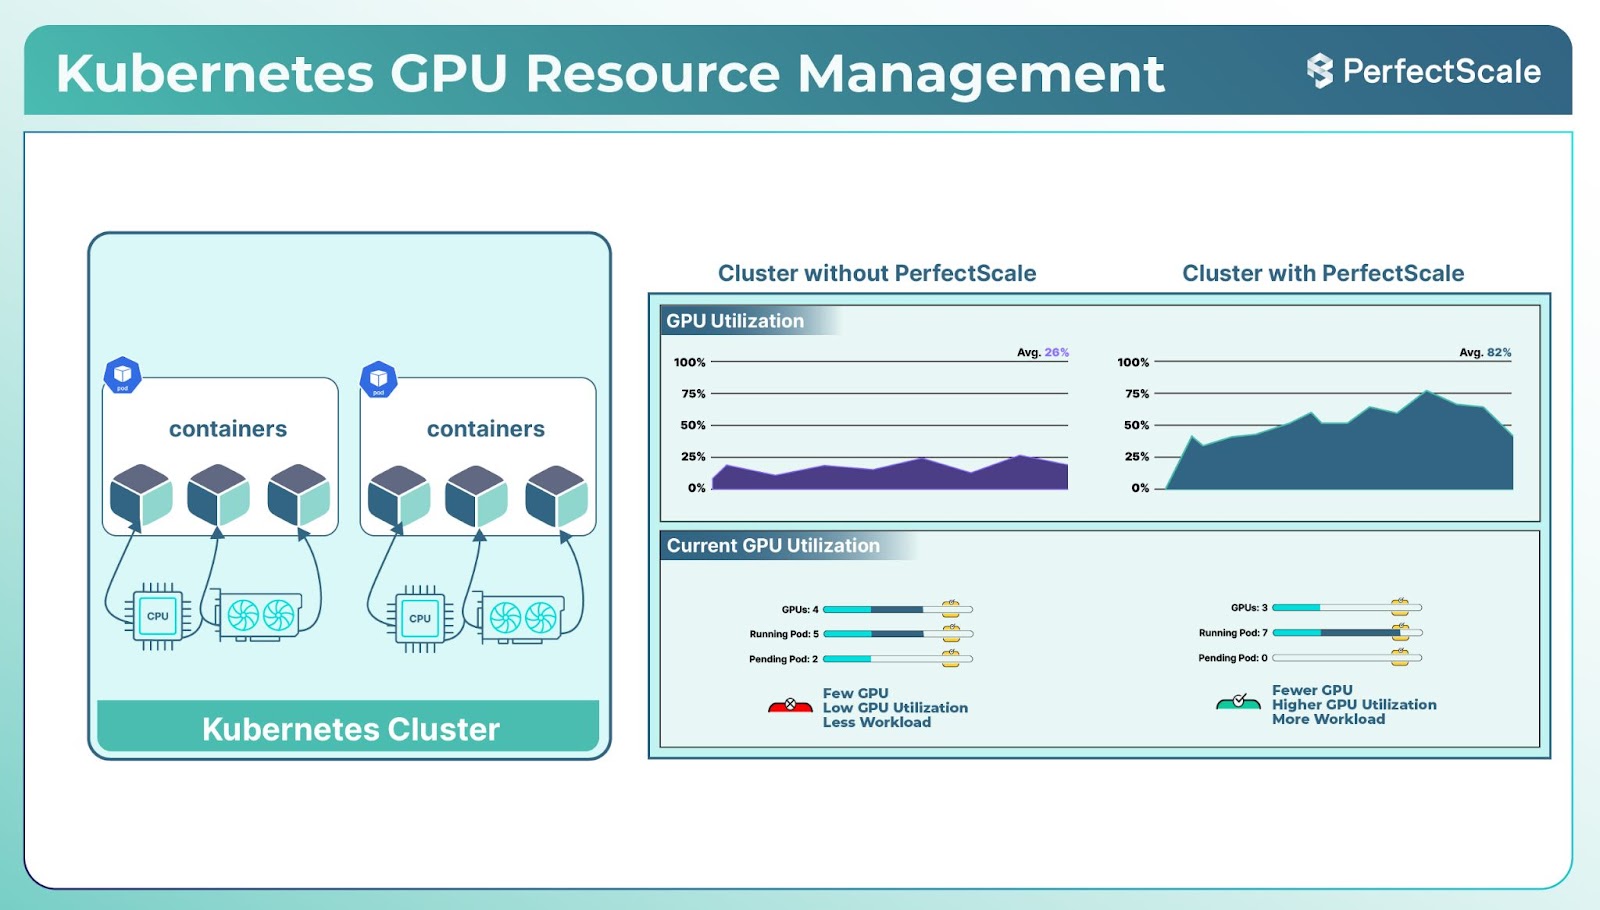Viewport: 1600px width, 910px height.
Task: Click the 'Running Pod: 7' label
Action: 1233,633
